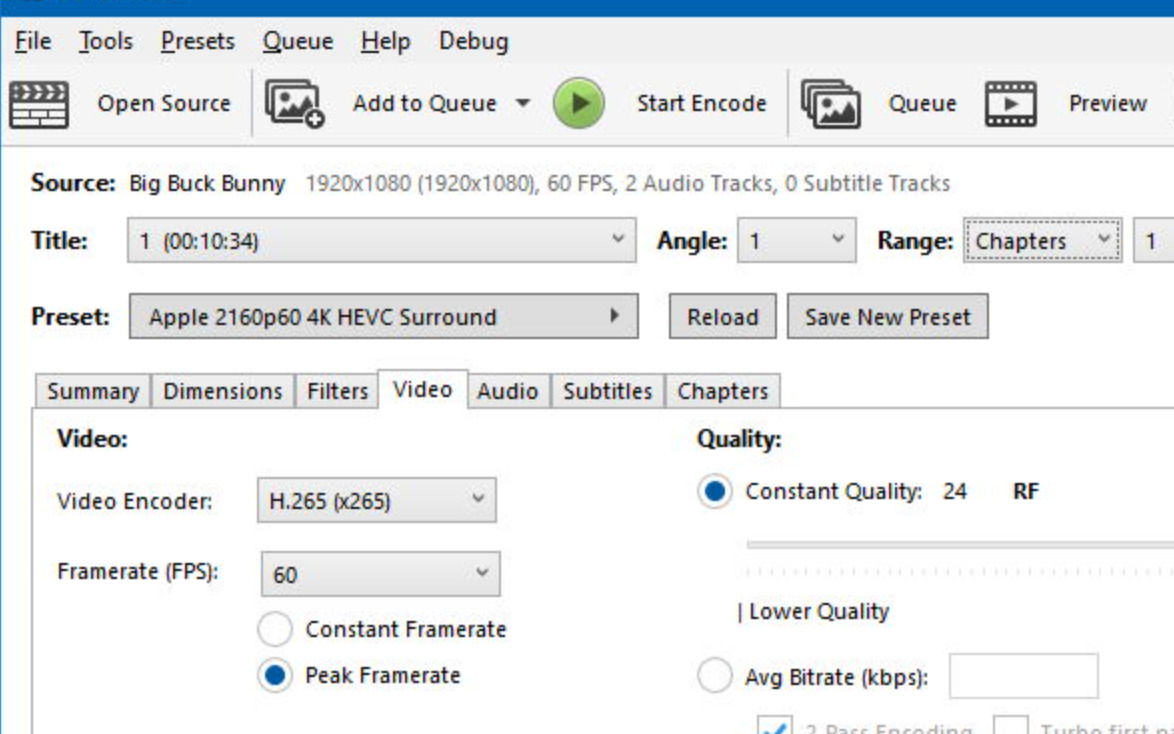Viewport: 1174px width, 734px height.
Task: Click the Avg Bitrate kbps input field
Action: point(1023,677)
